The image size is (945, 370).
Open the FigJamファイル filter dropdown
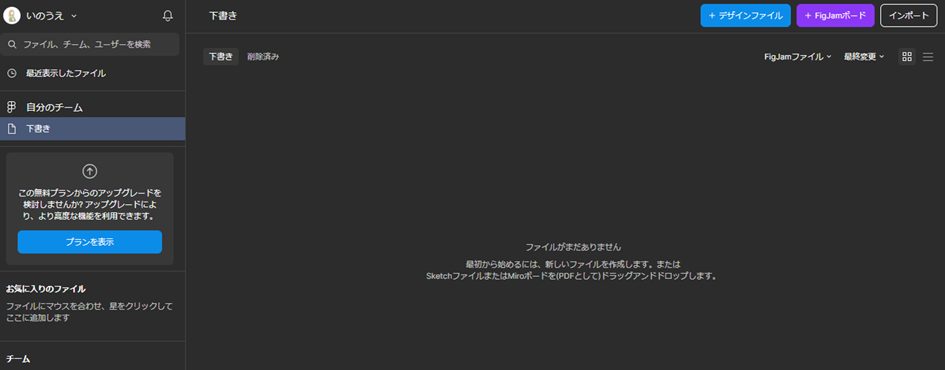pos(798,57)
